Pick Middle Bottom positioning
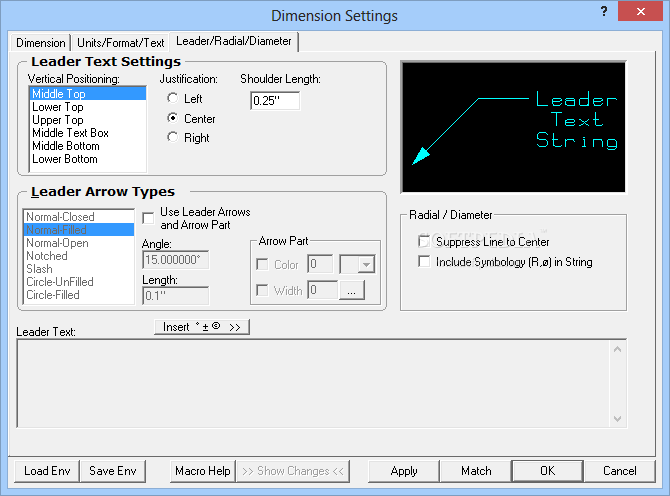Screen dimensions: 670x496 (88, 146)
